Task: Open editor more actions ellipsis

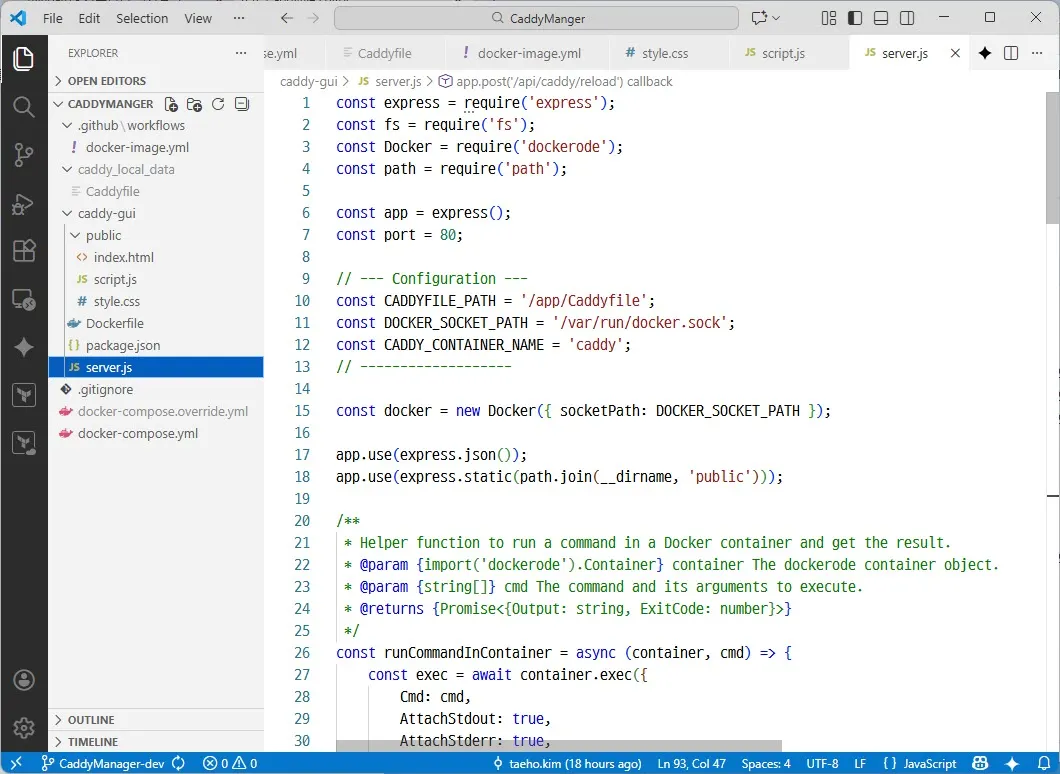Action: (x=1037, y=53)
